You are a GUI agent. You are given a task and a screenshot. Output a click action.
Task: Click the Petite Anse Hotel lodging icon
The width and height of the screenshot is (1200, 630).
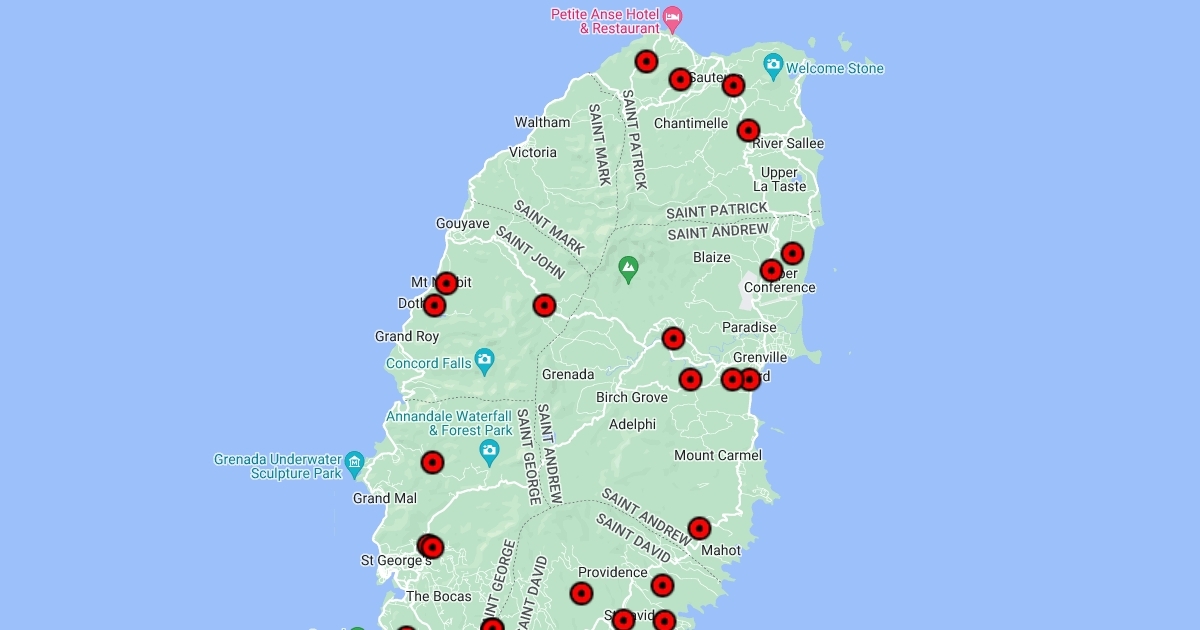(674, 17)
